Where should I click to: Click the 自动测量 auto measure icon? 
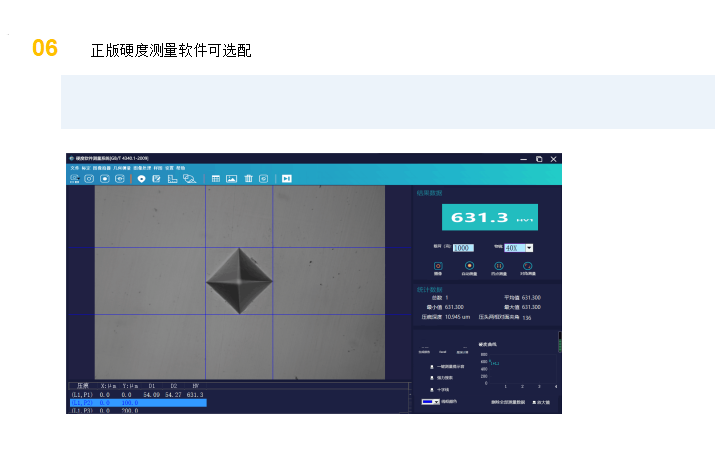469,266
